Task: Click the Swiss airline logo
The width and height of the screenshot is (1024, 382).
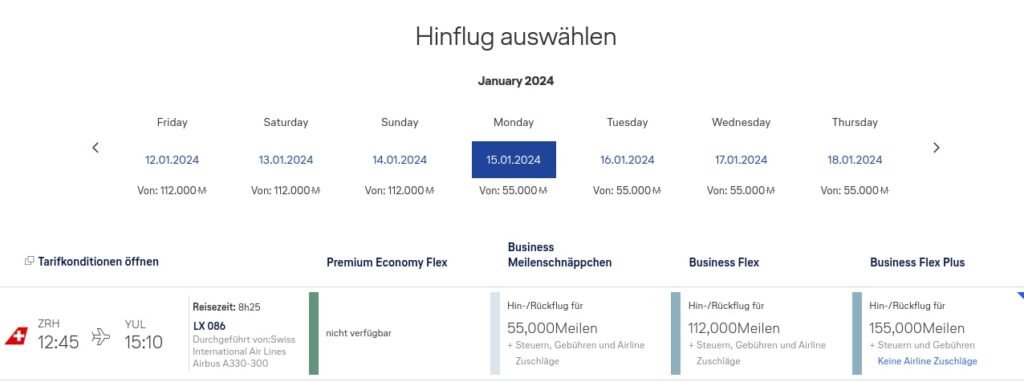Action: (x=16, y=336)
